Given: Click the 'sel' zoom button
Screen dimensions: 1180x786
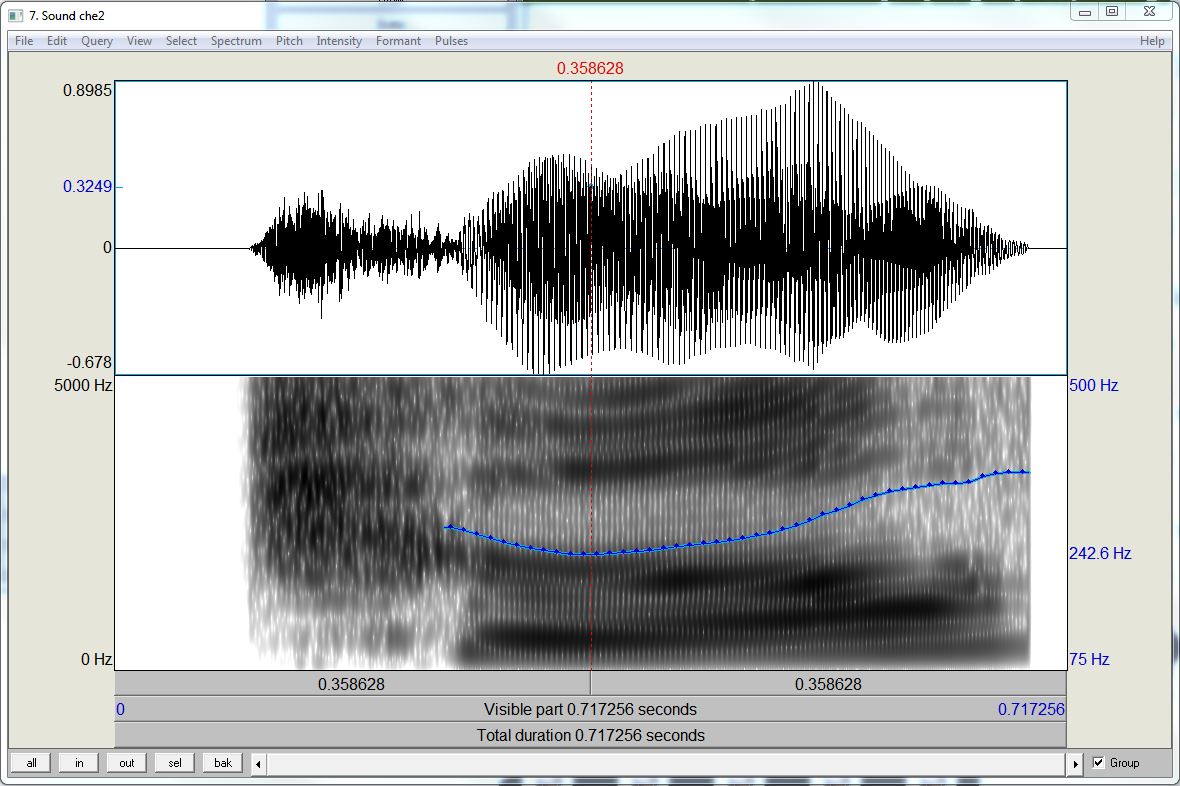Looking at the screenshot, I should tap(175, 763).
